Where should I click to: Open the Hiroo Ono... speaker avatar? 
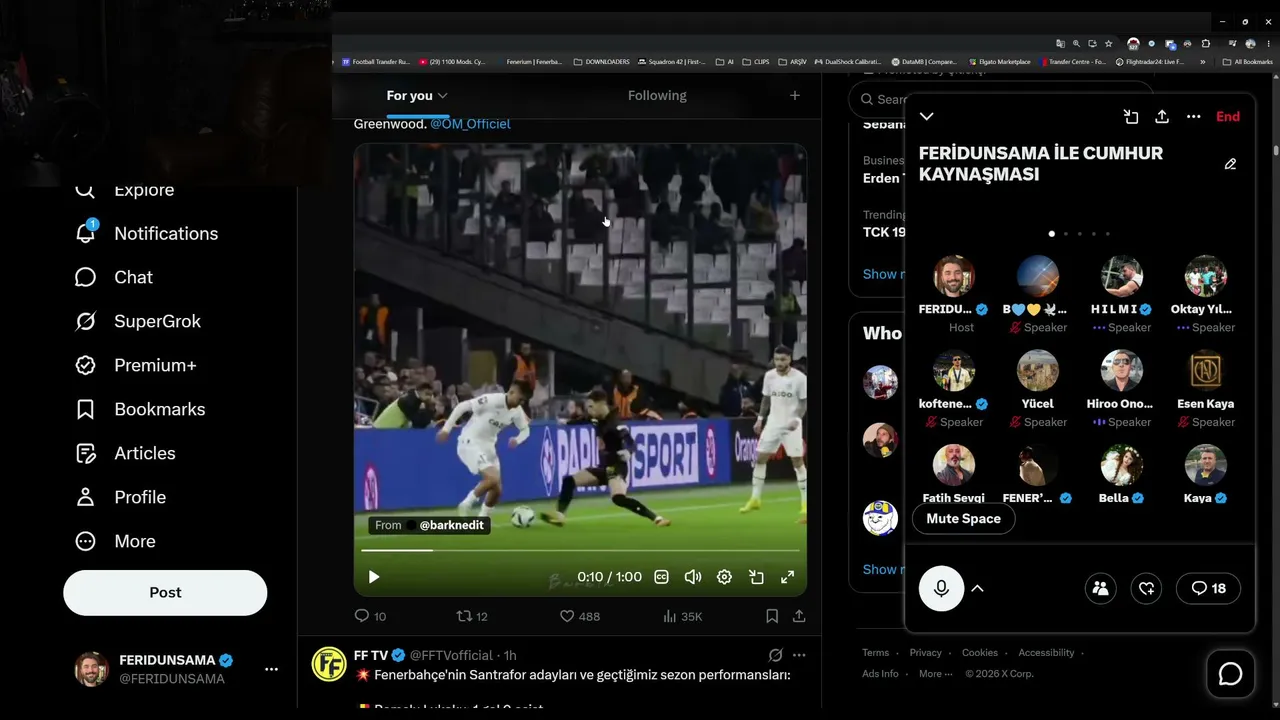click(x=1122, y=370)
